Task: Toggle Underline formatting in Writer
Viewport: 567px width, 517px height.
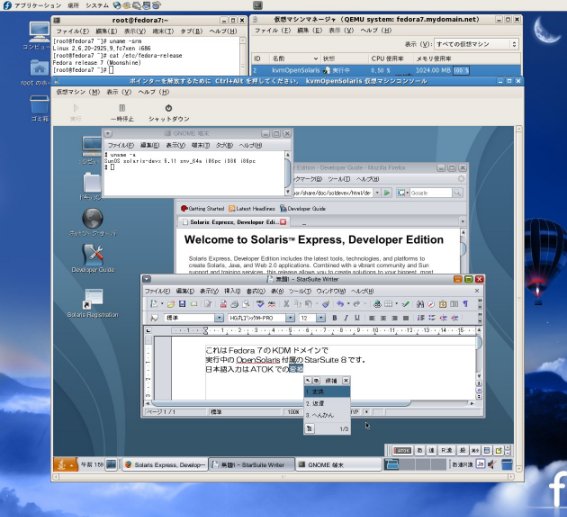Action: (357, 318)
